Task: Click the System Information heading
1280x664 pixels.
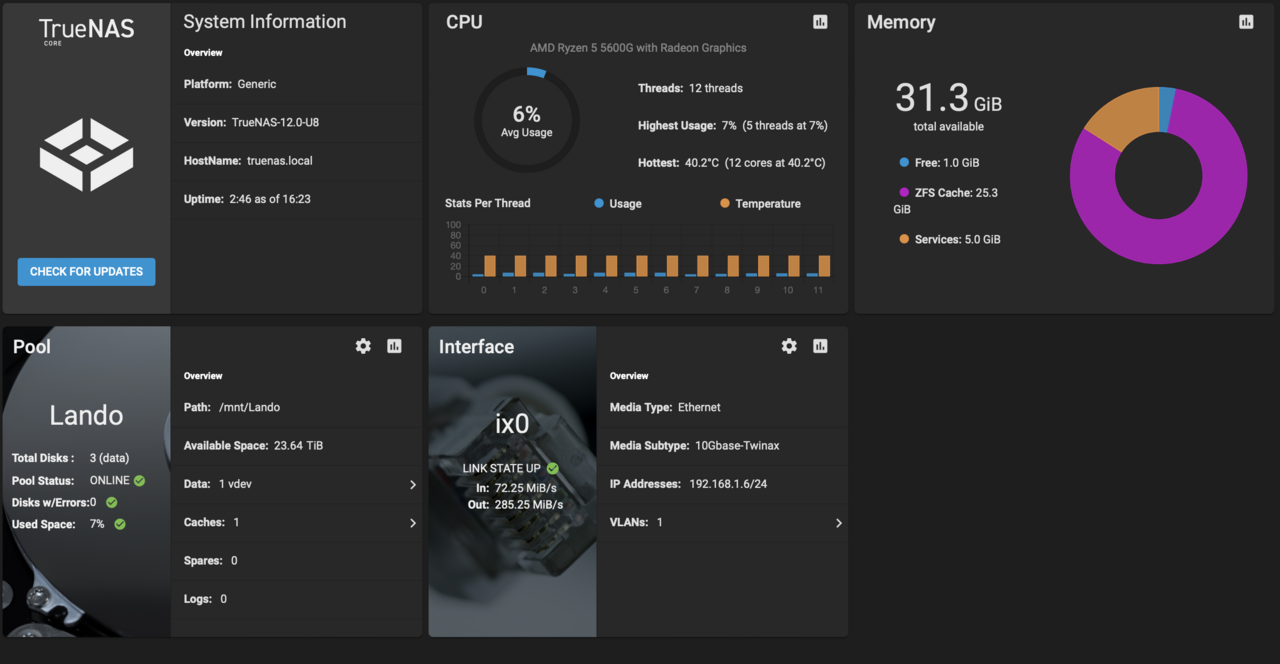Action: click(x=265, y=22)
